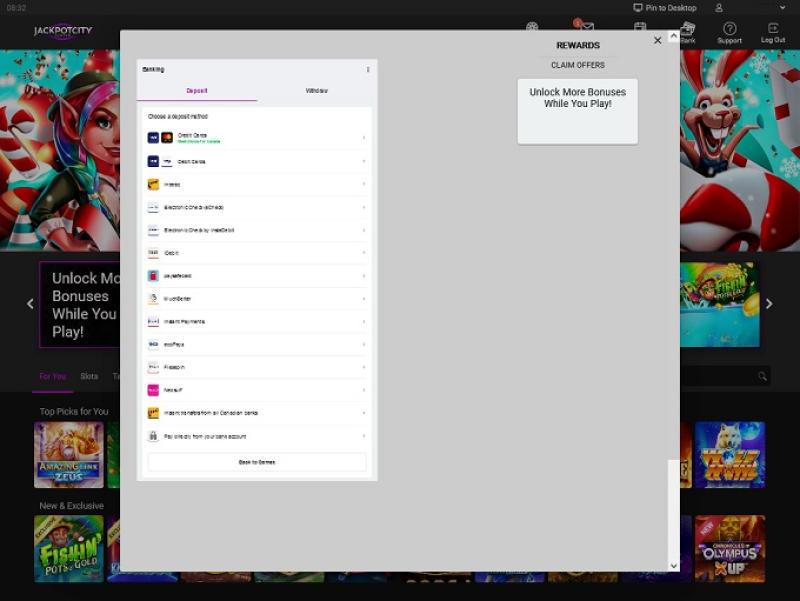800x601 pixels.
Task: Click the Pin to Desktop monitor icon
Action: [638, 7]
